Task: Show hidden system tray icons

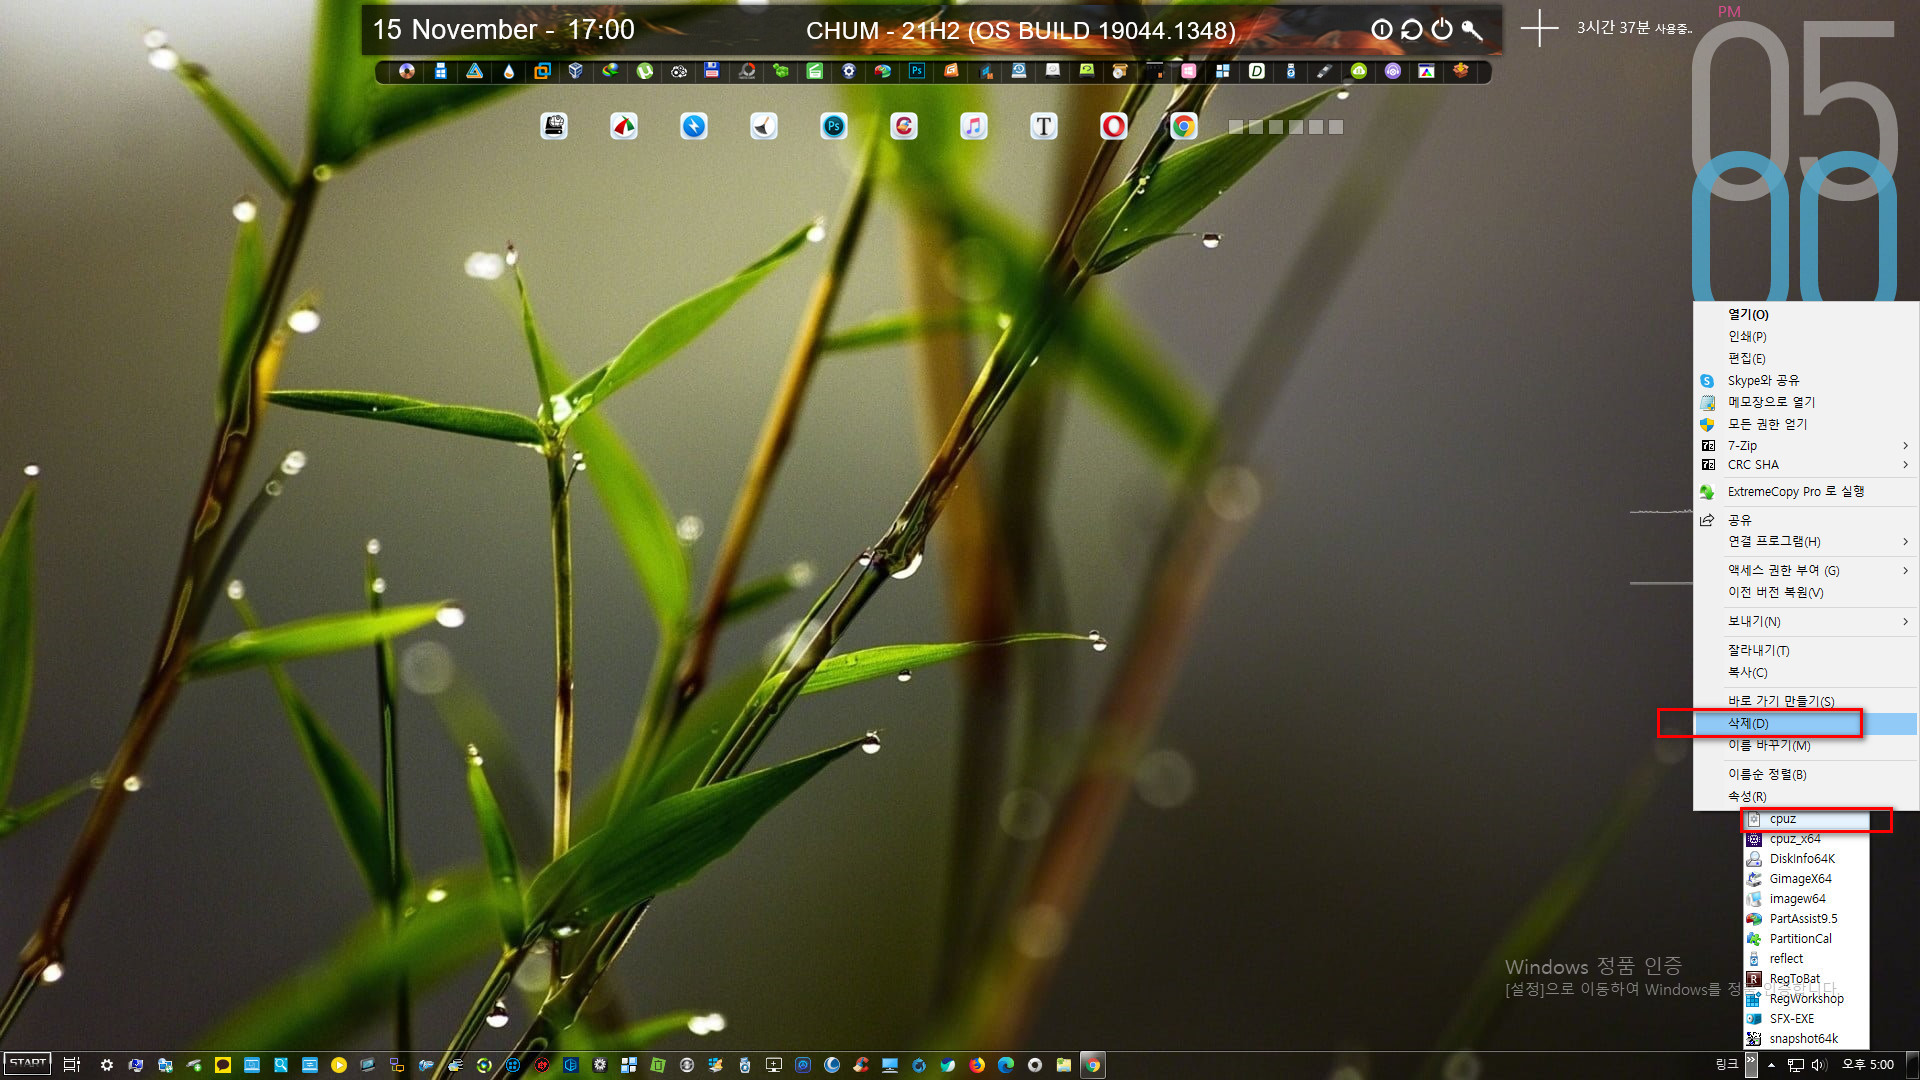Action: (x=1771, y=1065)
